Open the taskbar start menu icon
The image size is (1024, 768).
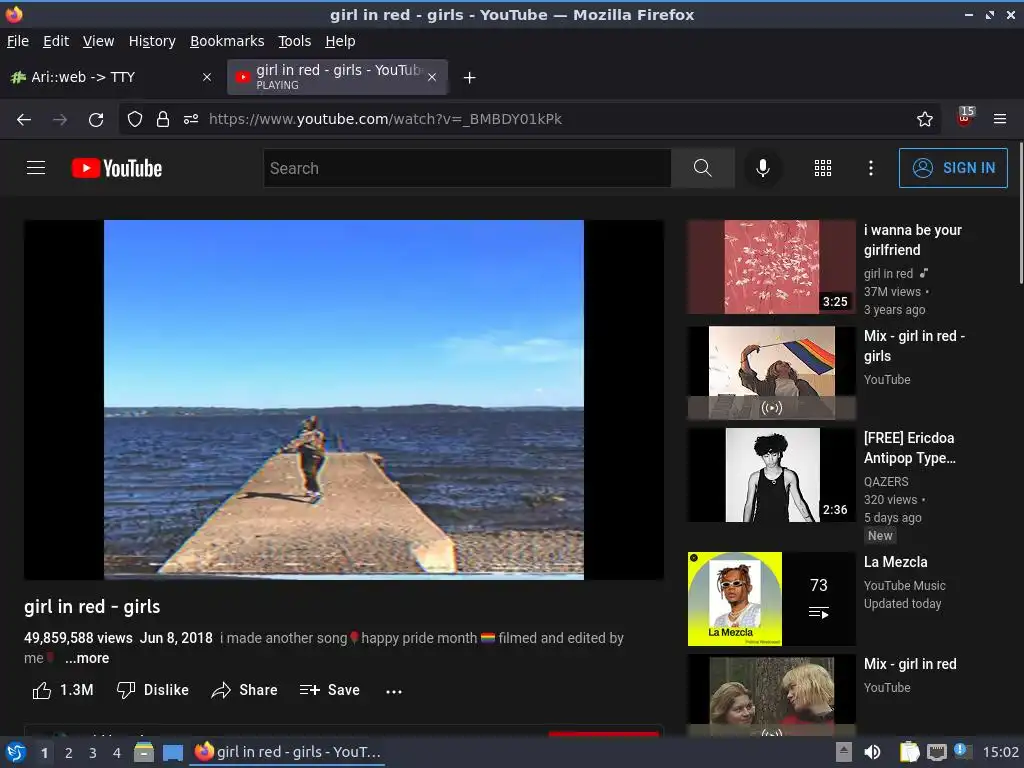[x=15, y=752]
